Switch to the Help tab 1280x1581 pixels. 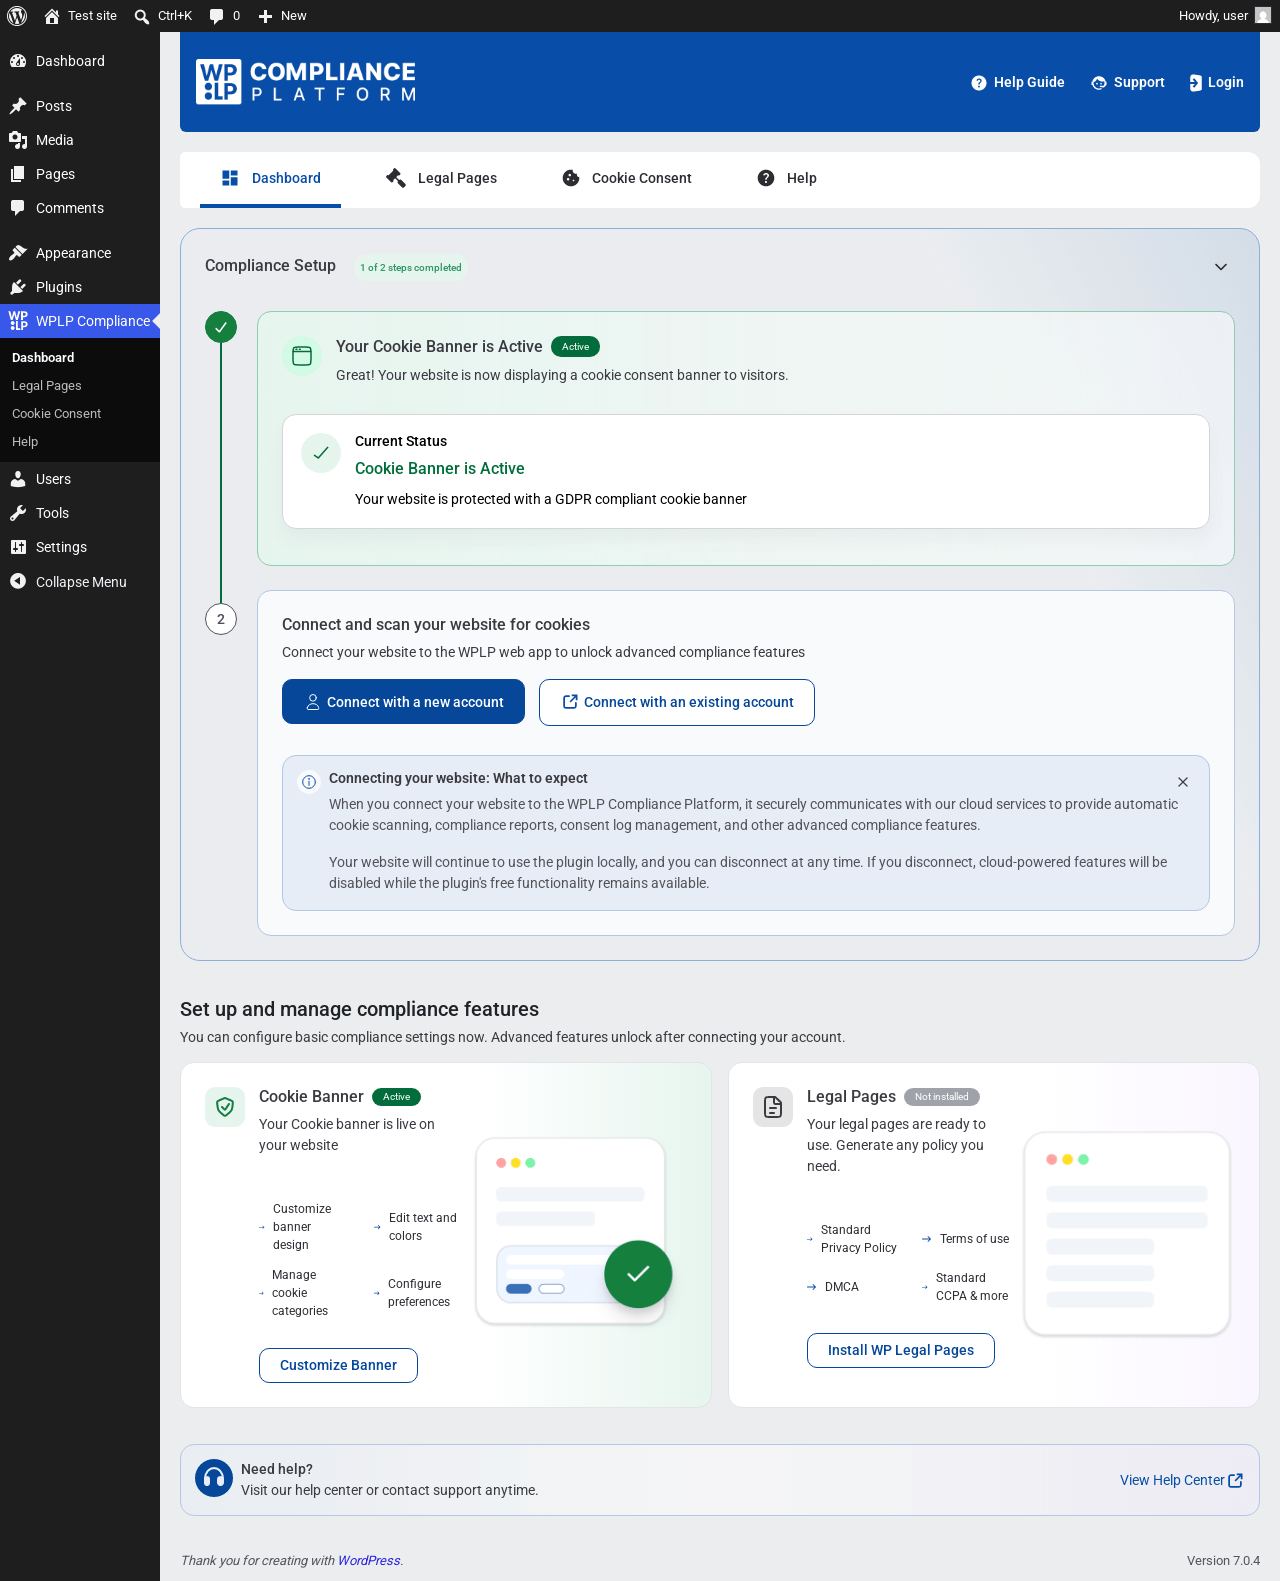(786, 178)
